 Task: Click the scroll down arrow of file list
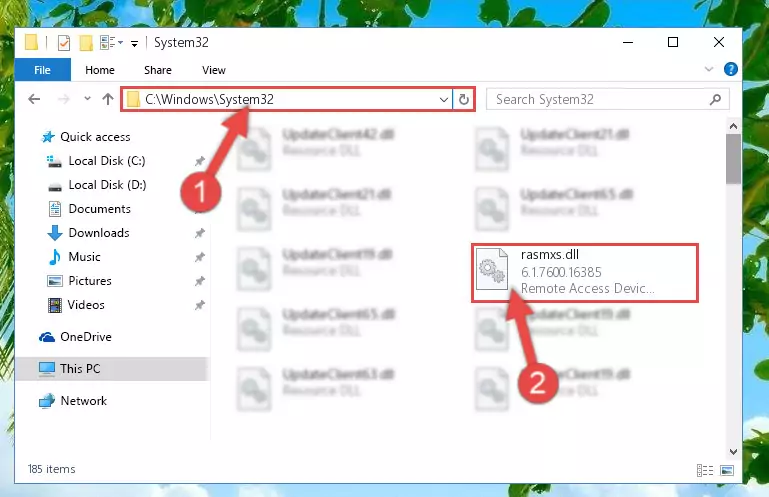tap(733, 451)
